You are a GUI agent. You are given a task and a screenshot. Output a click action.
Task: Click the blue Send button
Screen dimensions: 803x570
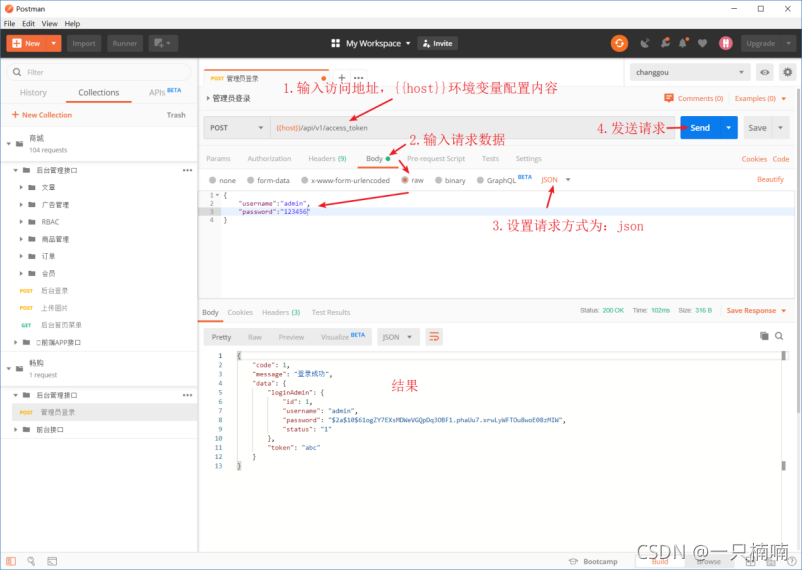700,128
